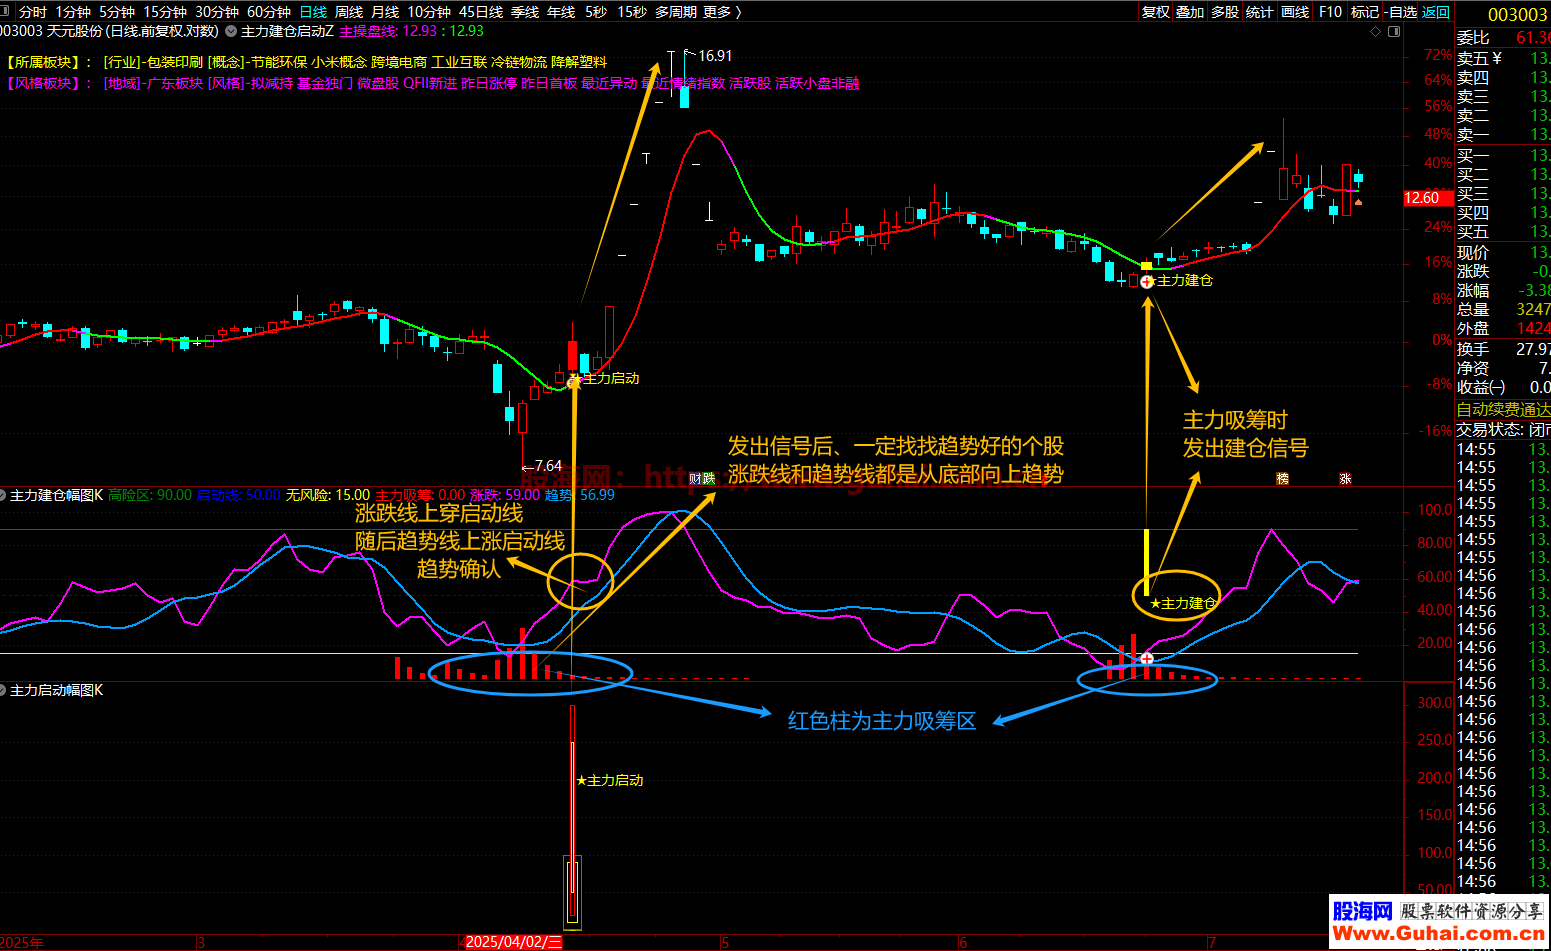Click the 交易状态 row in quote panel
Viewport: 1551px width, 951px height.
1503,430
